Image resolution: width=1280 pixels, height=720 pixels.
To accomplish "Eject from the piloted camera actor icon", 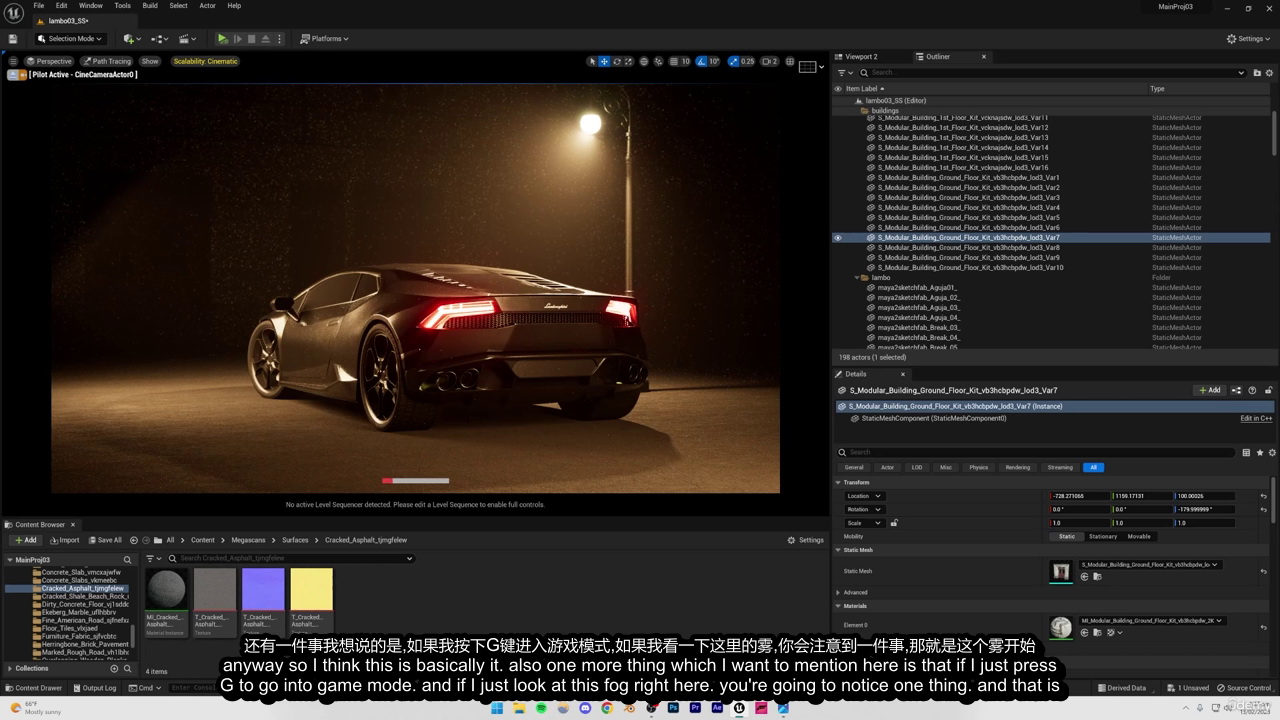I will click(13, 75).
